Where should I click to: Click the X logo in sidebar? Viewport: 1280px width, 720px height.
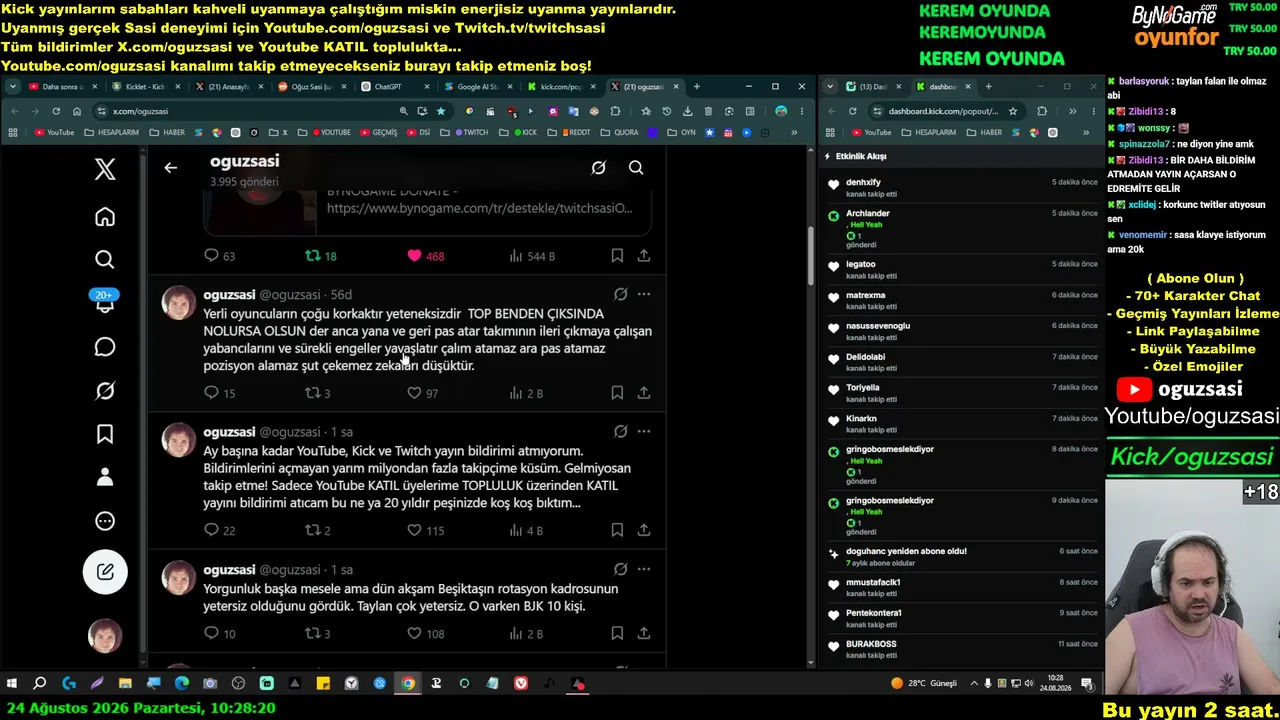[105, 170]
